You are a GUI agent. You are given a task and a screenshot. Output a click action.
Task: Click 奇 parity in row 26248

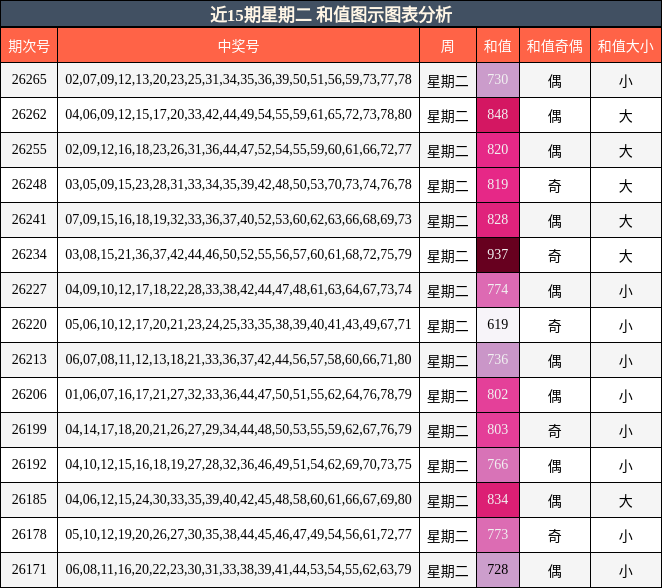(555, 186)
